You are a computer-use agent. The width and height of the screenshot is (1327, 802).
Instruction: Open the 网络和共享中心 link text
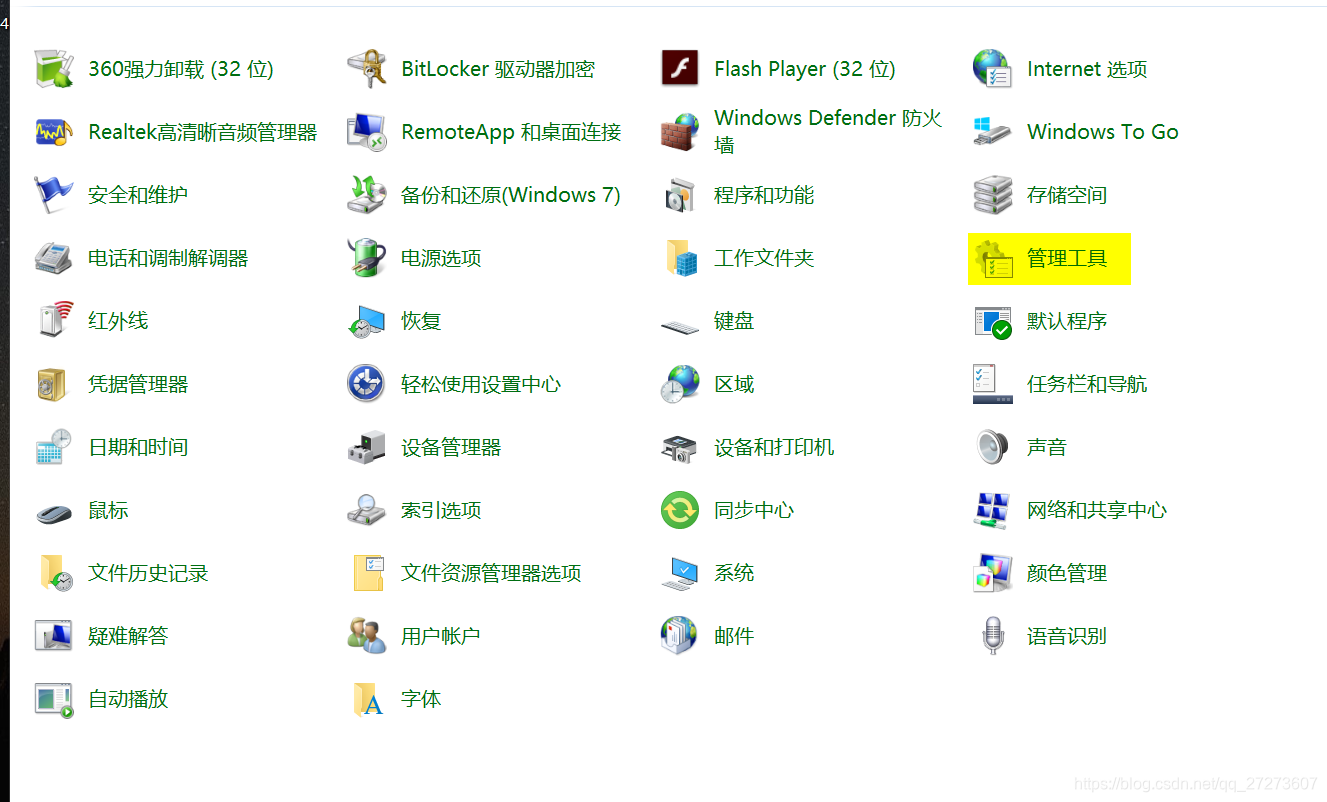pos(1097,510)
